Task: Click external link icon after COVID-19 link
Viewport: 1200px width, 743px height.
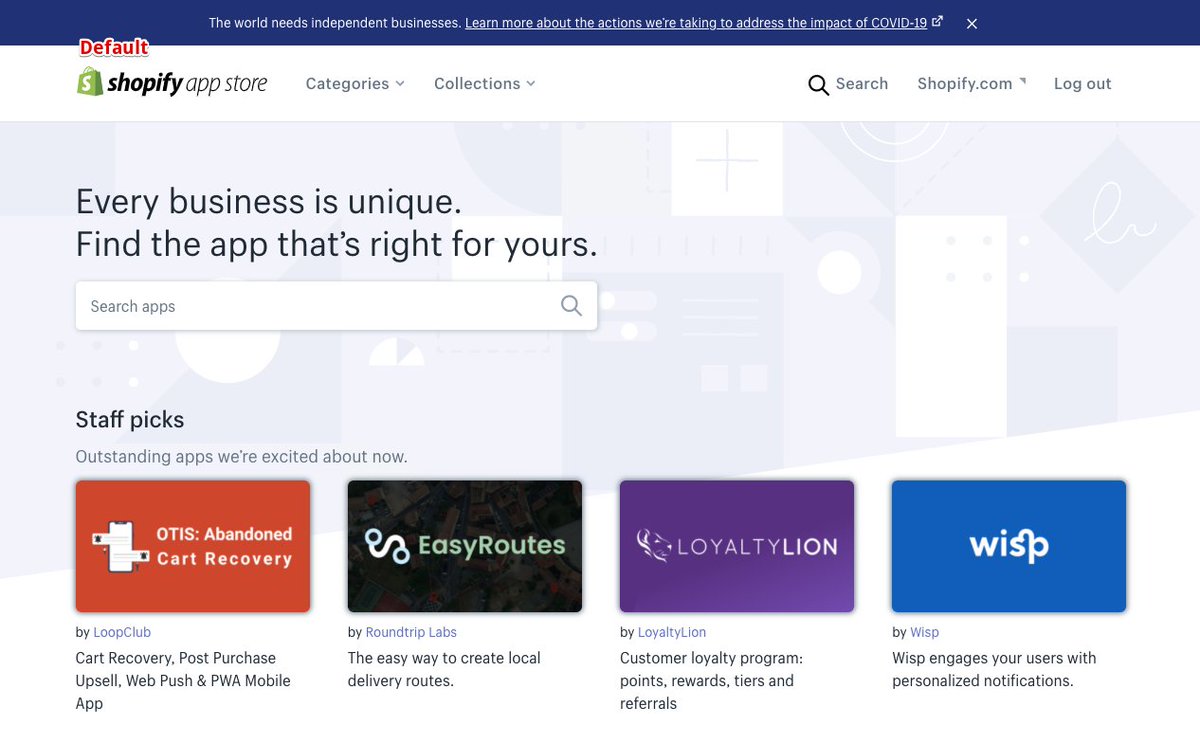Action: tap(937, 21)
